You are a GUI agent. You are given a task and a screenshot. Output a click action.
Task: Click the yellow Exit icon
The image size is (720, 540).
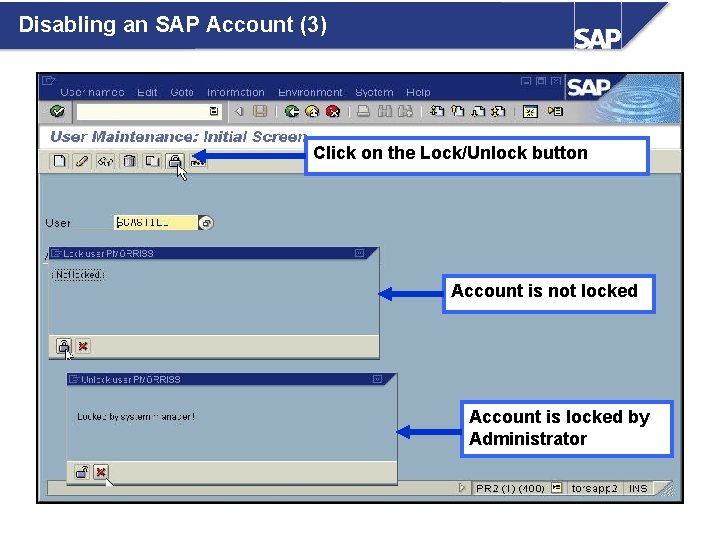[x=312, y=111]
